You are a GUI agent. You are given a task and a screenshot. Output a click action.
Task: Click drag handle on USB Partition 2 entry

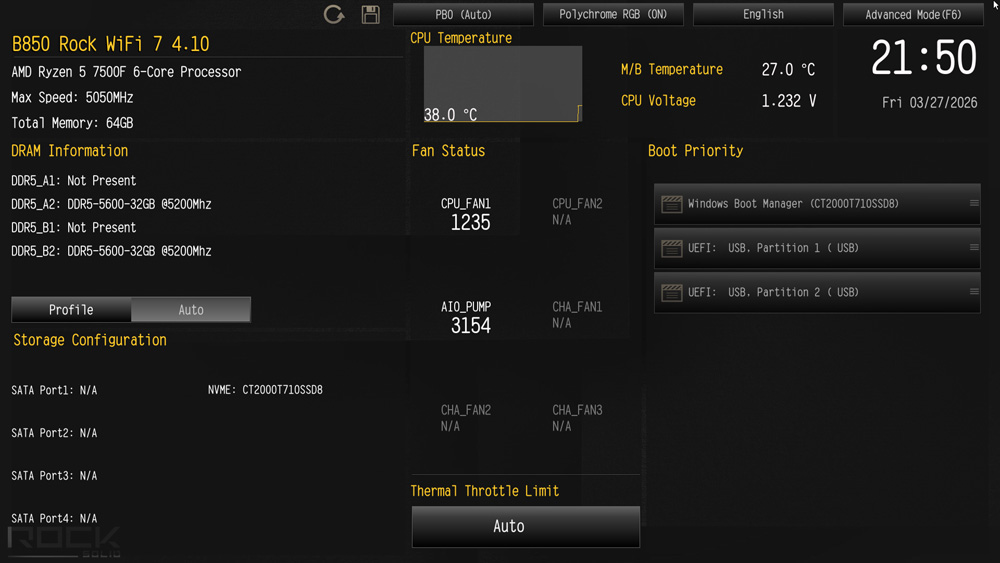click(x=974, y=292)
